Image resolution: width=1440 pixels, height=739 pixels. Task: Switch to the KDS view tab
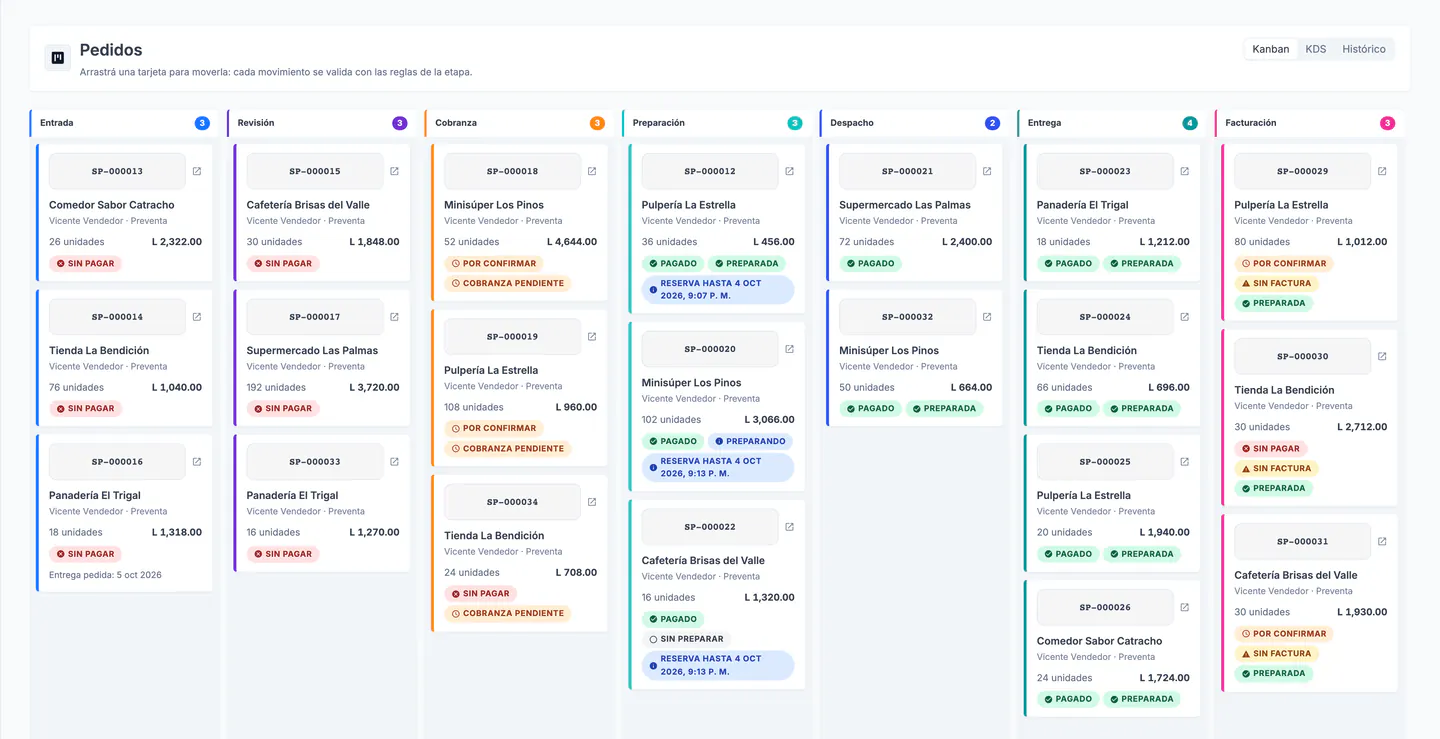coord(1316,49)
